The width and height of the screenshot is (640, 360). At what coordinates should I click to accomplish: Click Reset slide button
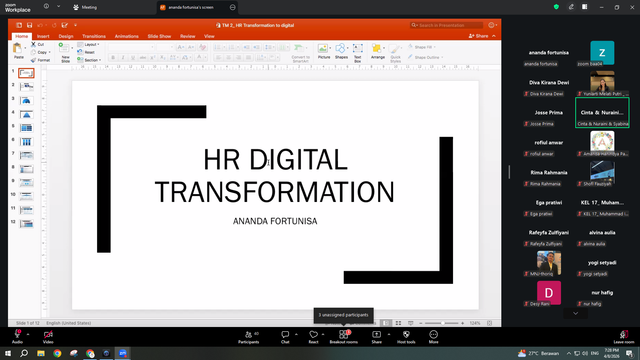(x=86, y=52)
